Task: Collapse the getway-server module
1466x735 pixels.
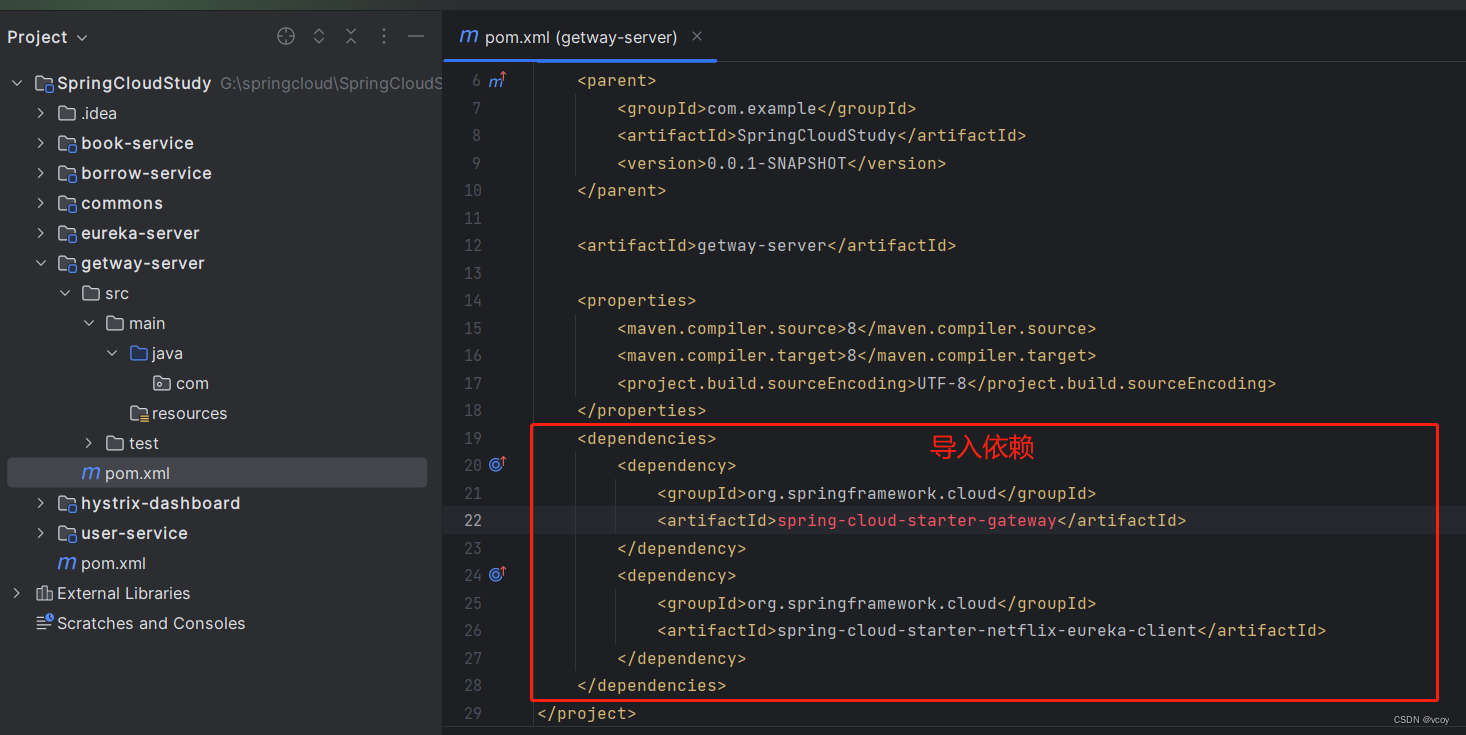Action: (x=41, y=263)
